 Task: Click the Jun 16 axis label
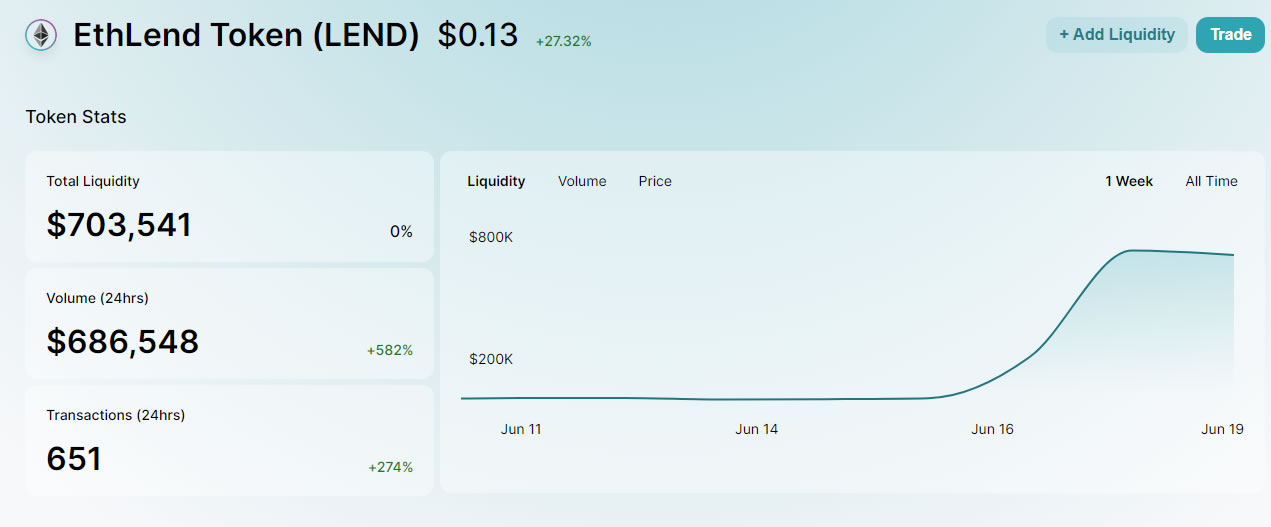coord(992,429)
